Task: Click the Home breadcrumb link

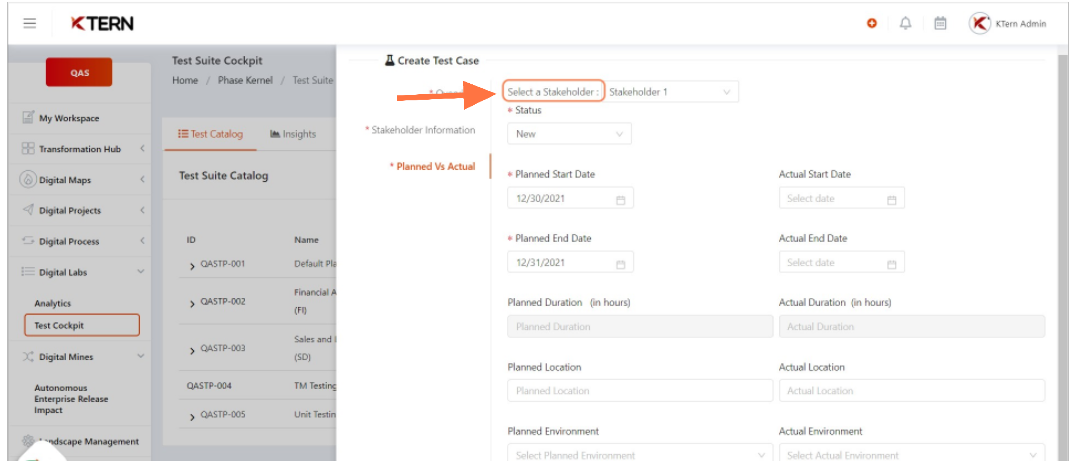Action: (185, 80)
